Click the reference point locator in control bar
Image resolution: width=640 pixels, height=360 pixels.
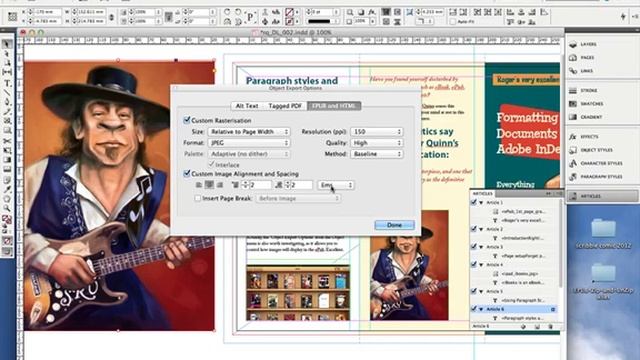(13, 17)
